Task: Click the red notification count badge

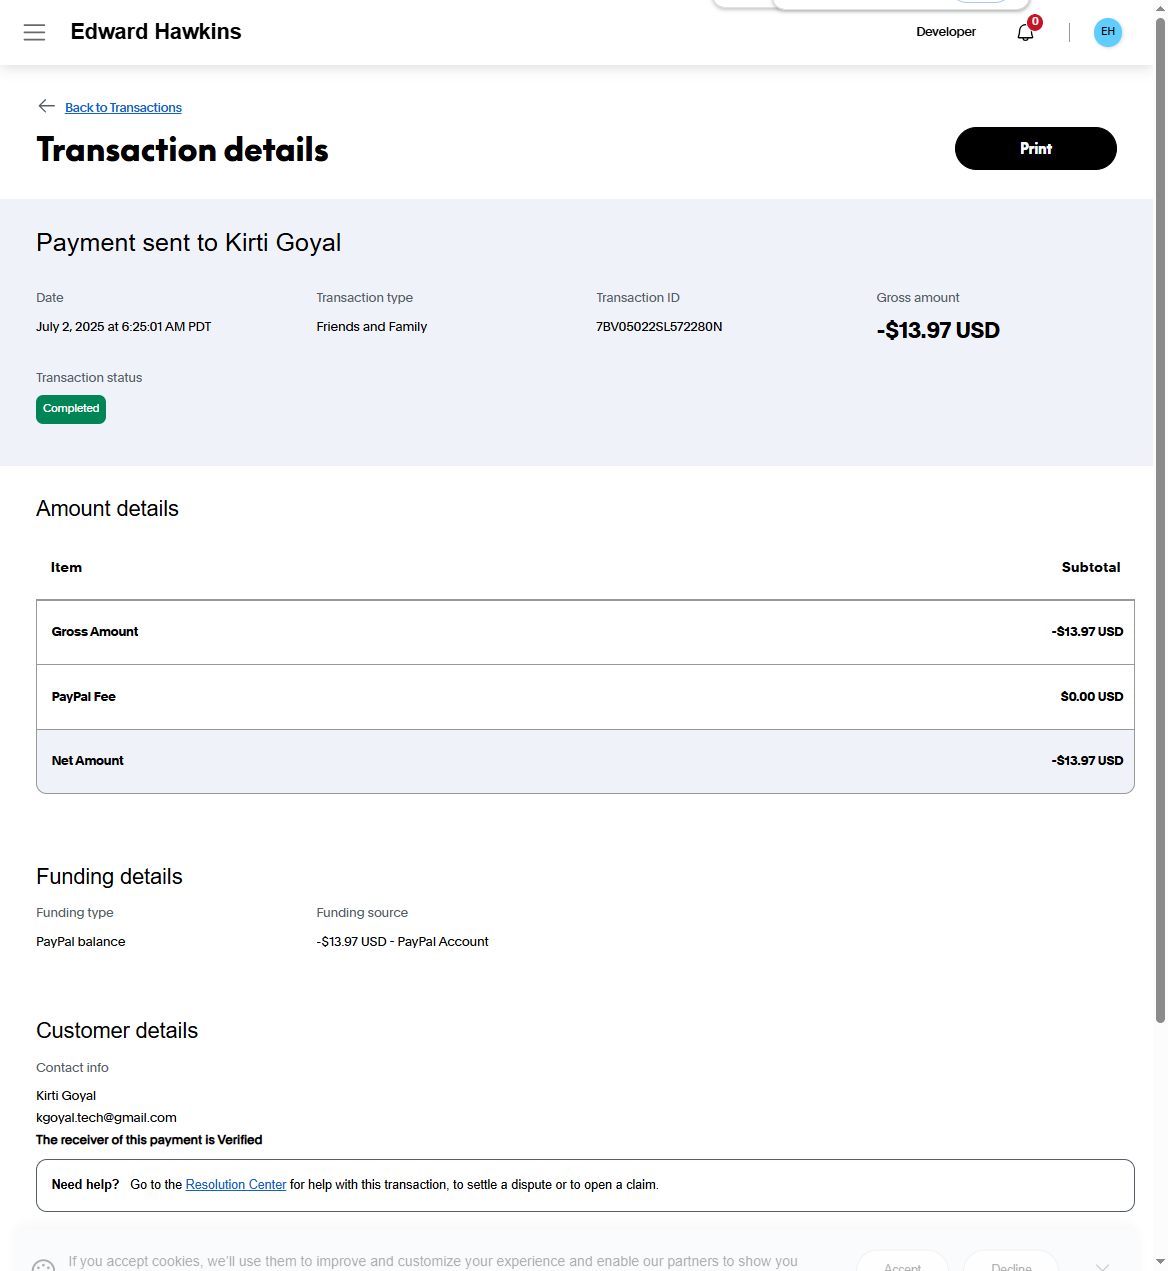Action: (1035, 22)
